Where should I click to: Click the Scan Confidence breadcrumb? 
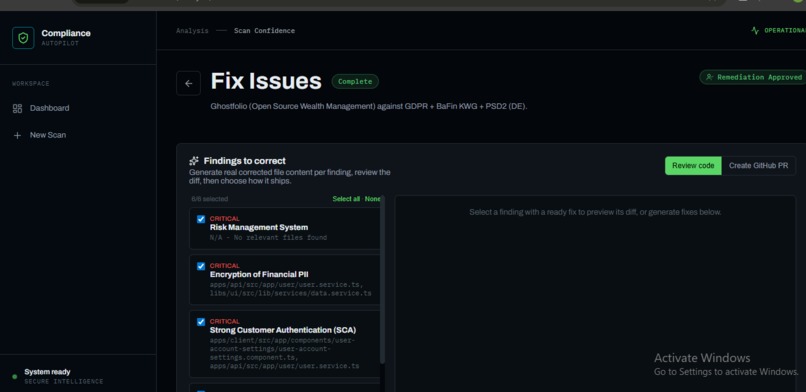(x=264, y=31)
